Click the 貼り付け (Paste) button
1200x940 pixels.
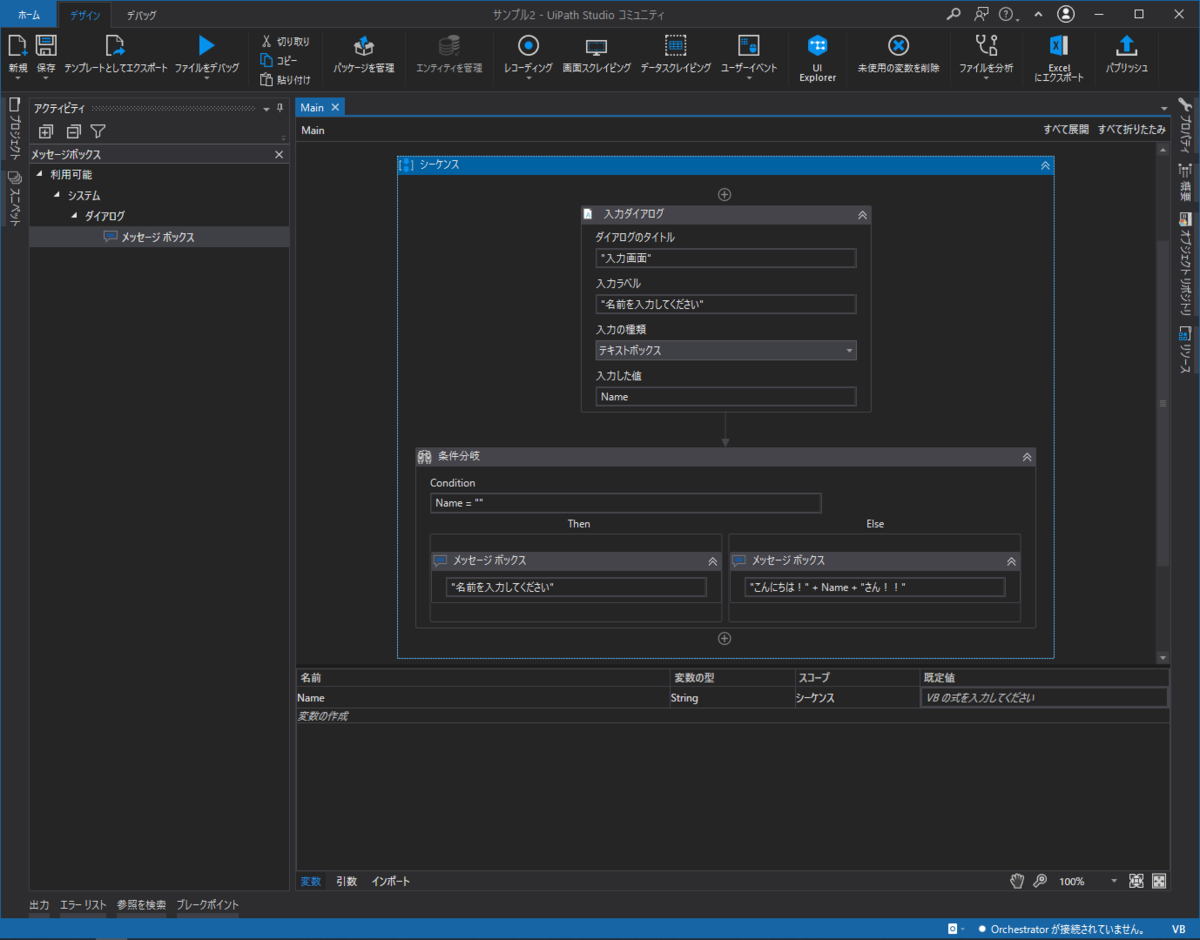click(285, 80)
